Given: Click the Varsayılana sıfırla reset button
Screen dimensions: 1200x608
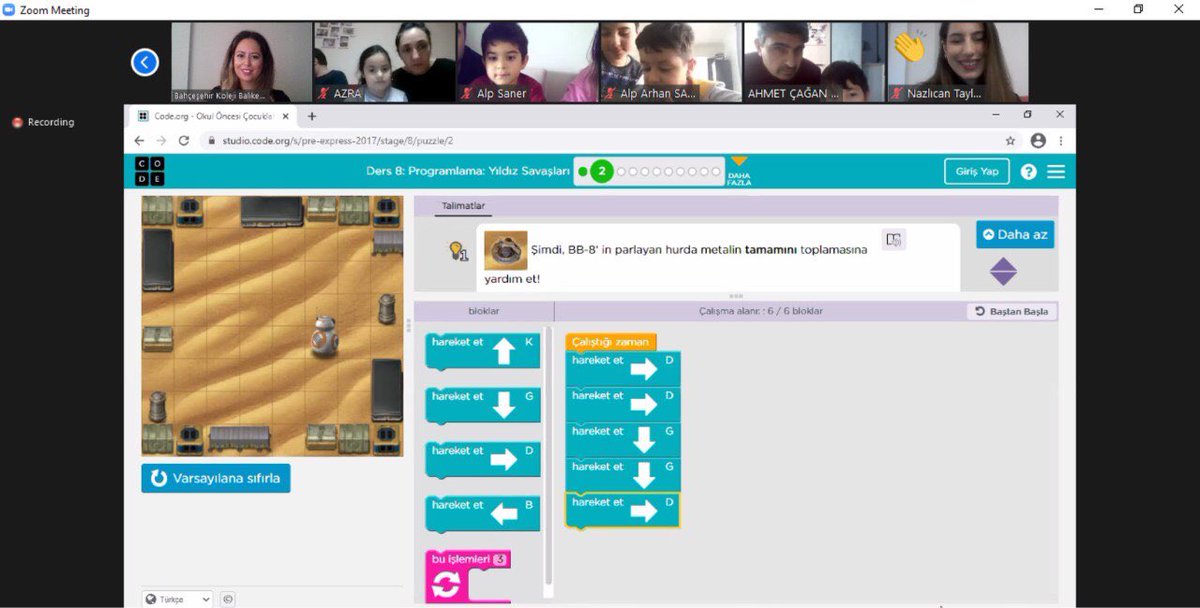Looking at the screenshot, I should pos(216,478).
